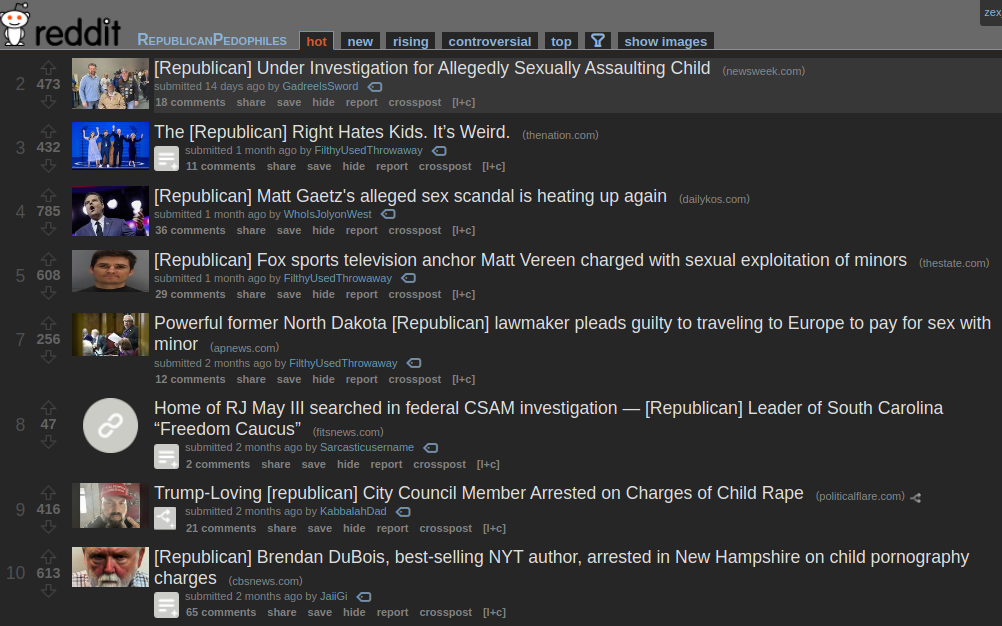Go to Reddit home via the logo
The image size is (1002, 626).
pyautogui.click(x=61, y=26)
